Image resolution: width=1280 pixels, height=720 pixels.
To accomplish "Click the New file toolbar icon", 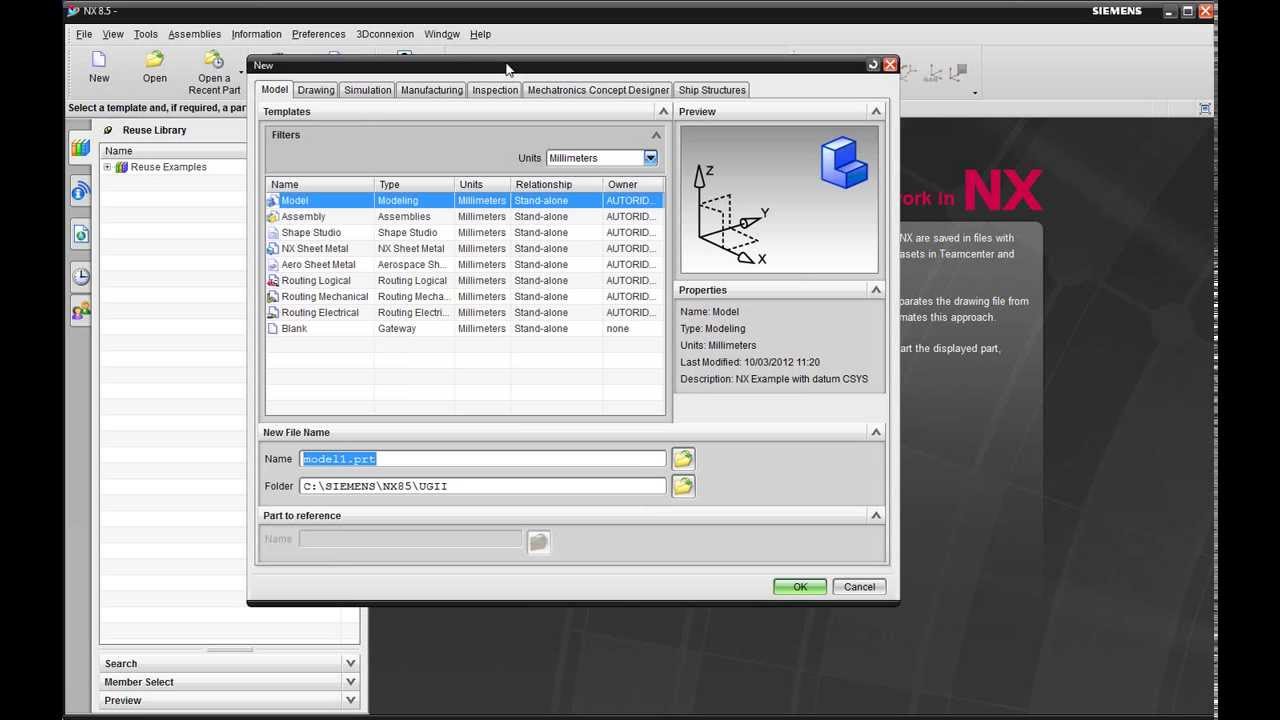I will click(x=98, y=60).
